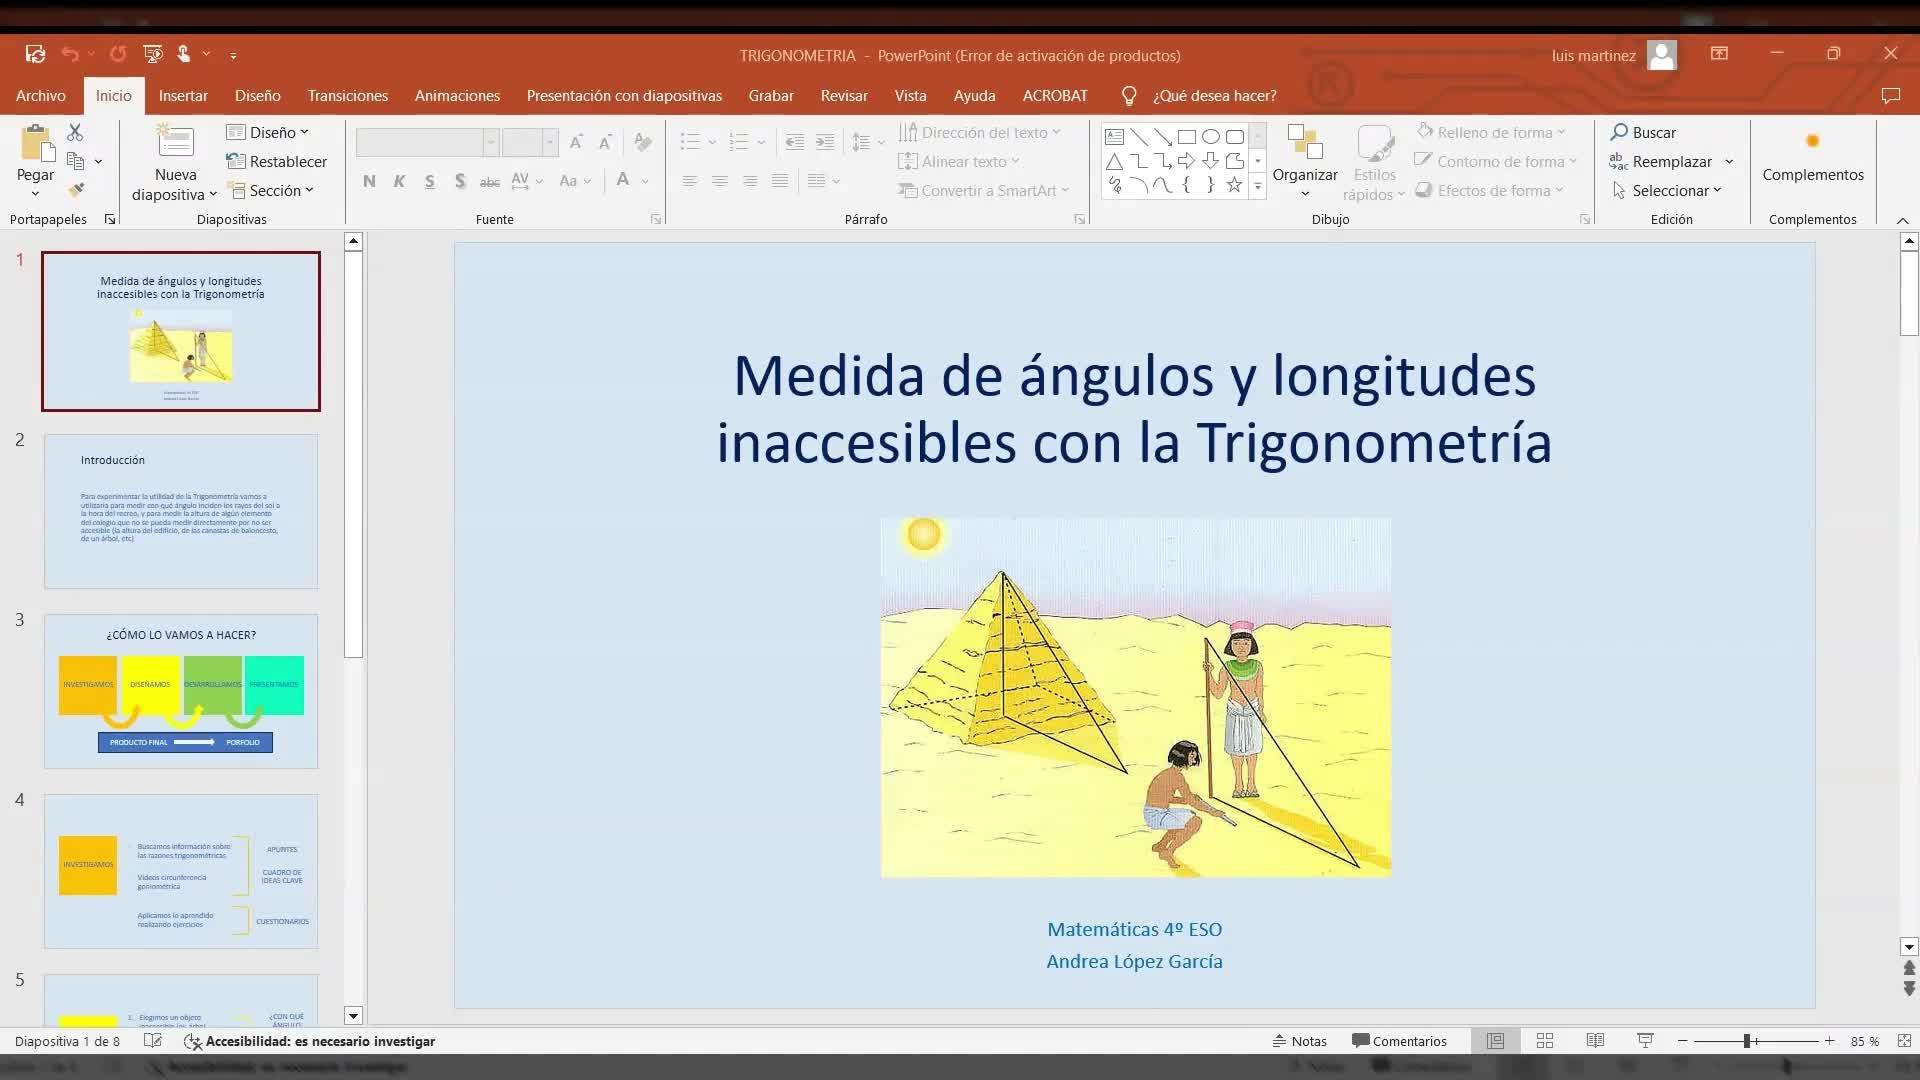Switch to reading view icon
1920x1080 pixels.
pos(1595,1041)
